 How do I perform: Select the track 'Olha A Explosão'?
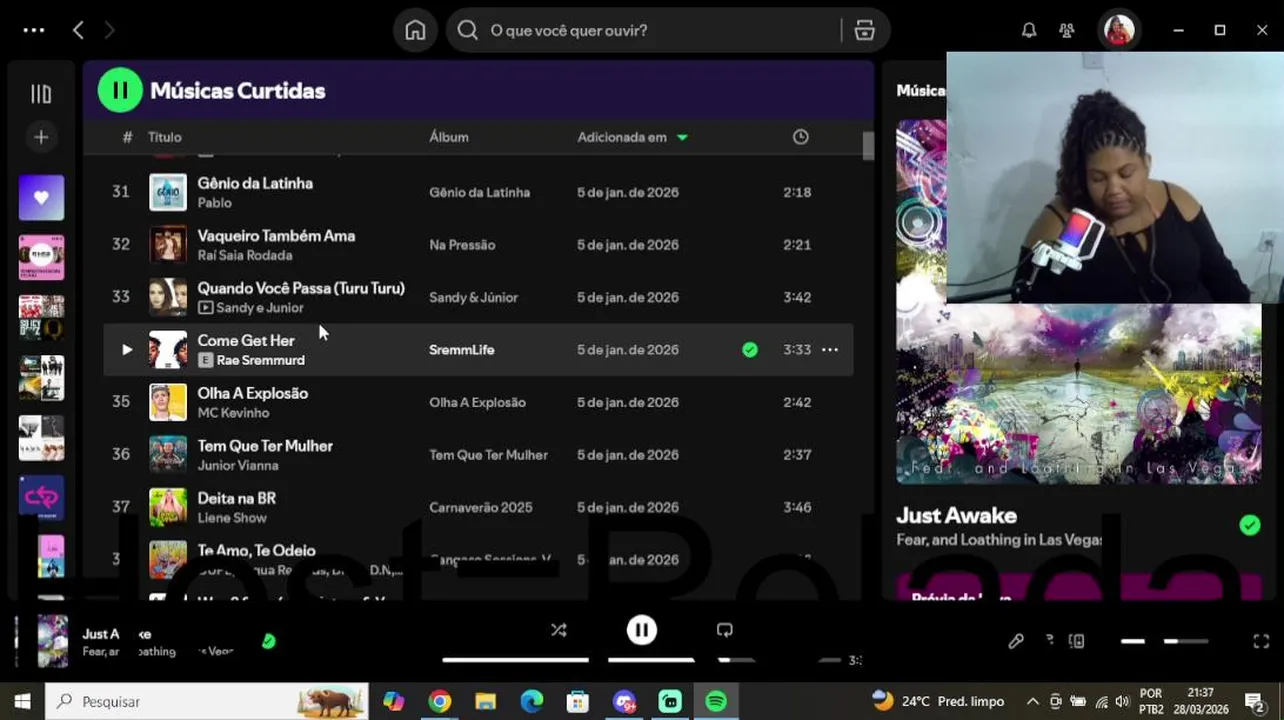coord(253,393)
